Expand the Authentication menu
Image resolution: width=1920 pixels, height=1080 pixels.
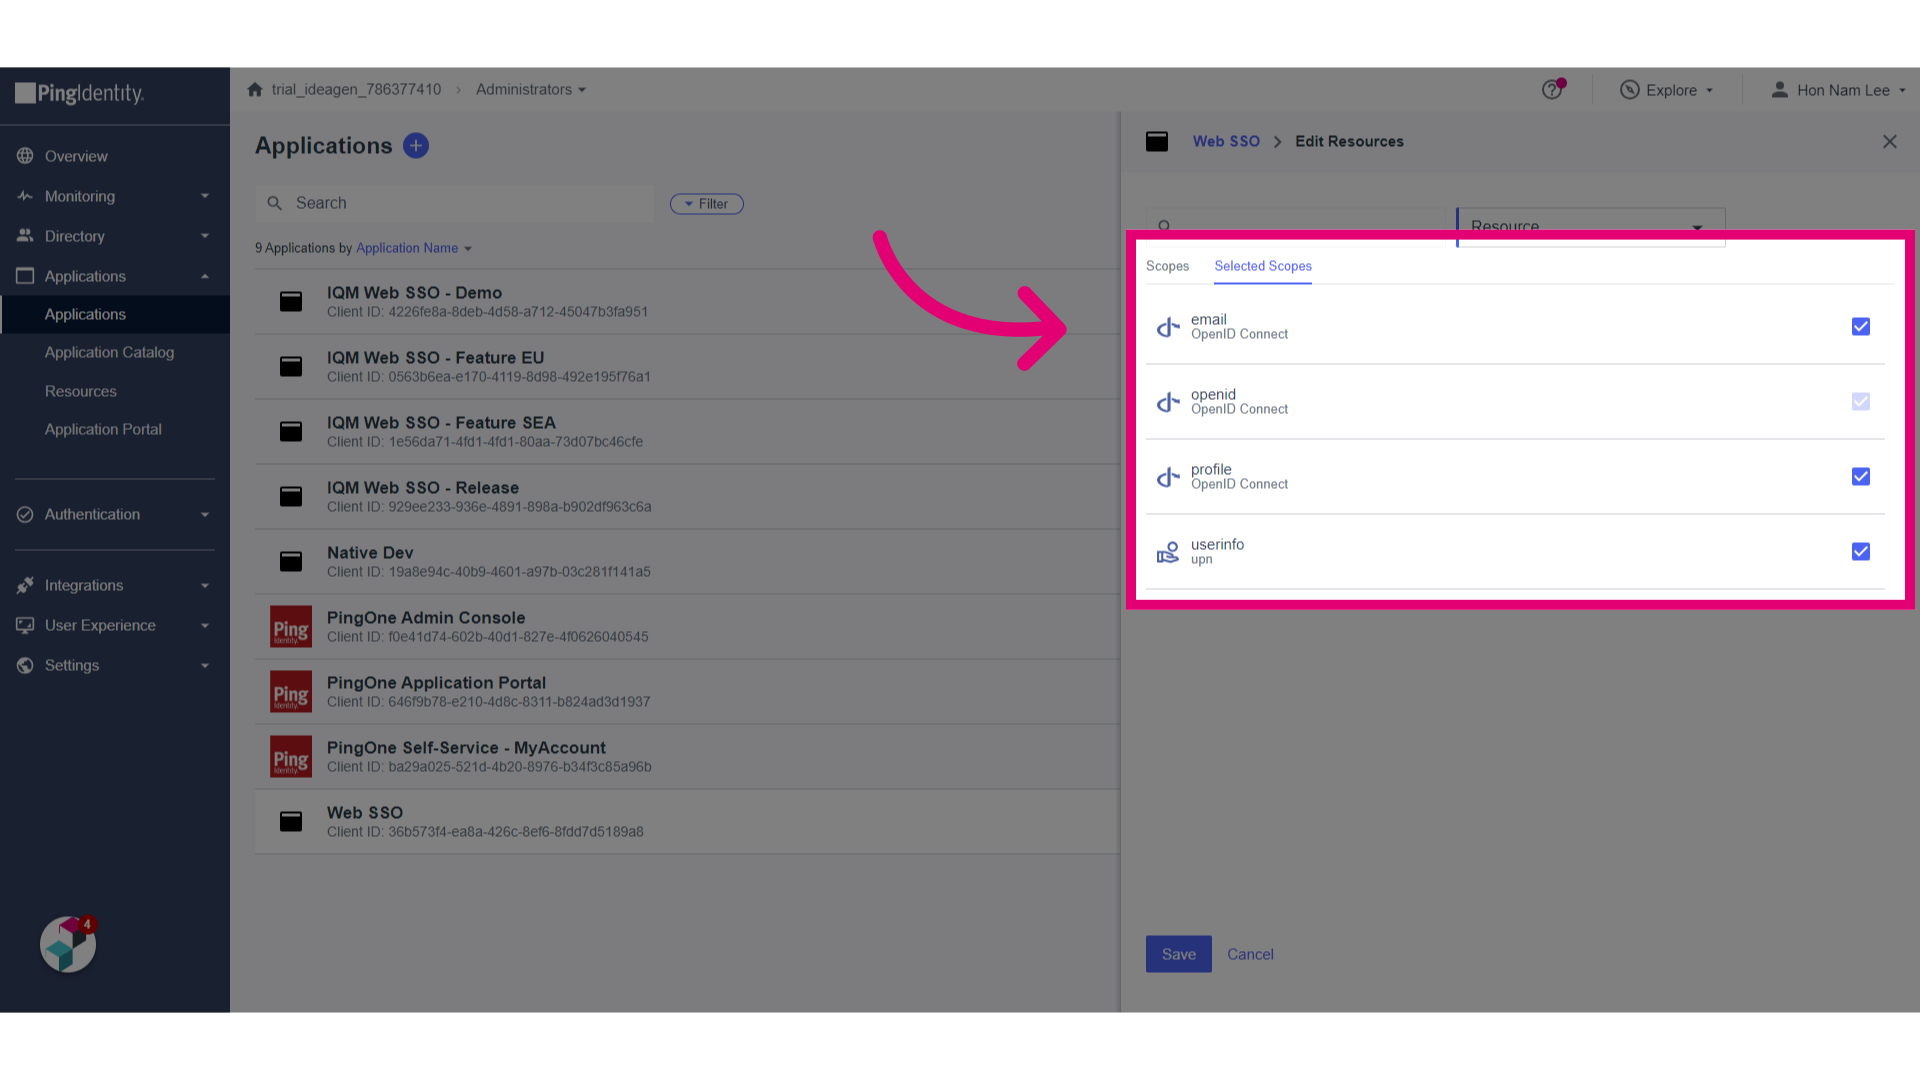(205, 514)
